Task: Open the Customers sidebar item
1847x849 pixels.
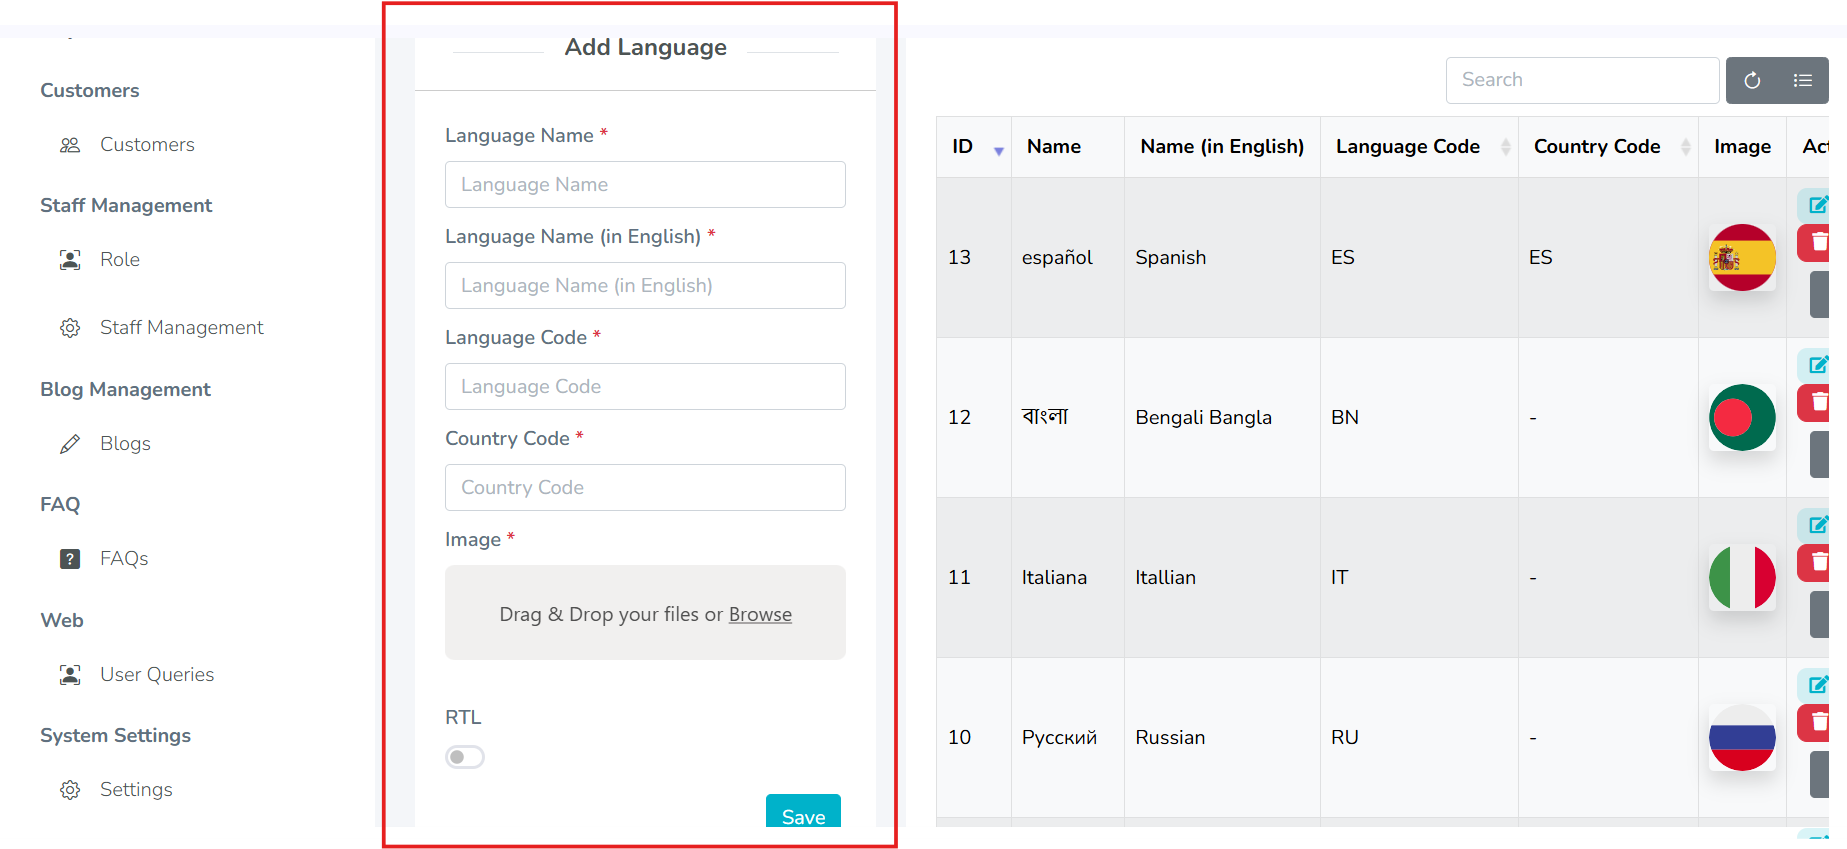Action: (x=147, y=145)
